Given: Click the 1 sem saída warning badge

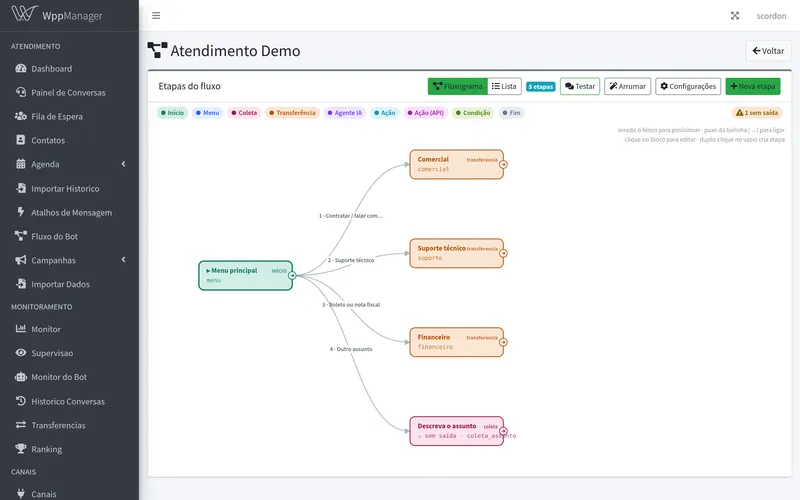Looking at the screenshot, I should [x=757, y=113].
